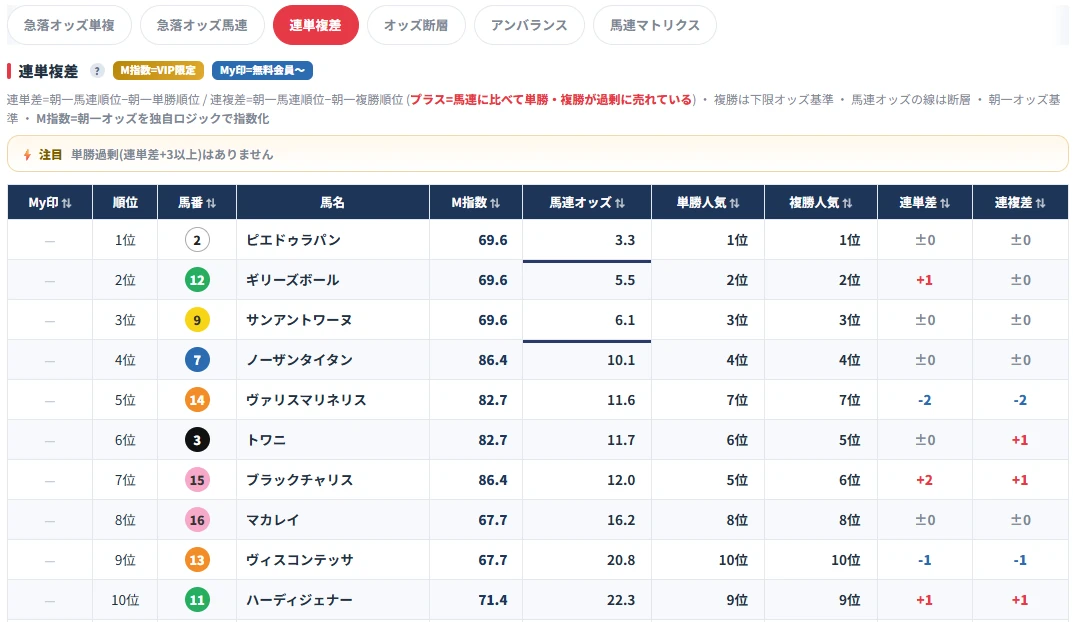Viewport: 1073px width, 622px height.
Task: Click horse name ブラックチャリス
Action: coord(299,480)
